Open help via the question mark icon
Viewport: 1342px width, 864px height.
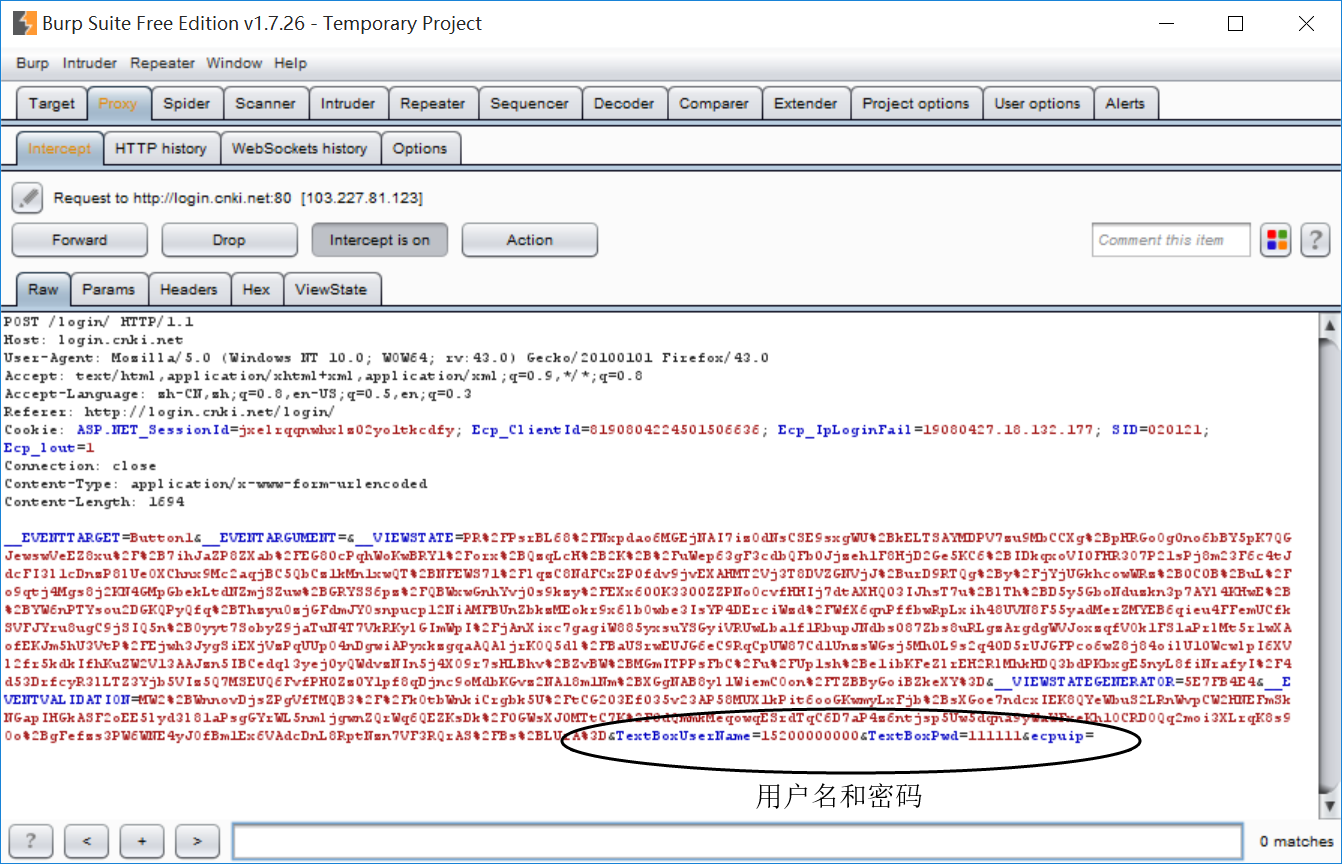pyautogui.click(x=1315, y=240)
